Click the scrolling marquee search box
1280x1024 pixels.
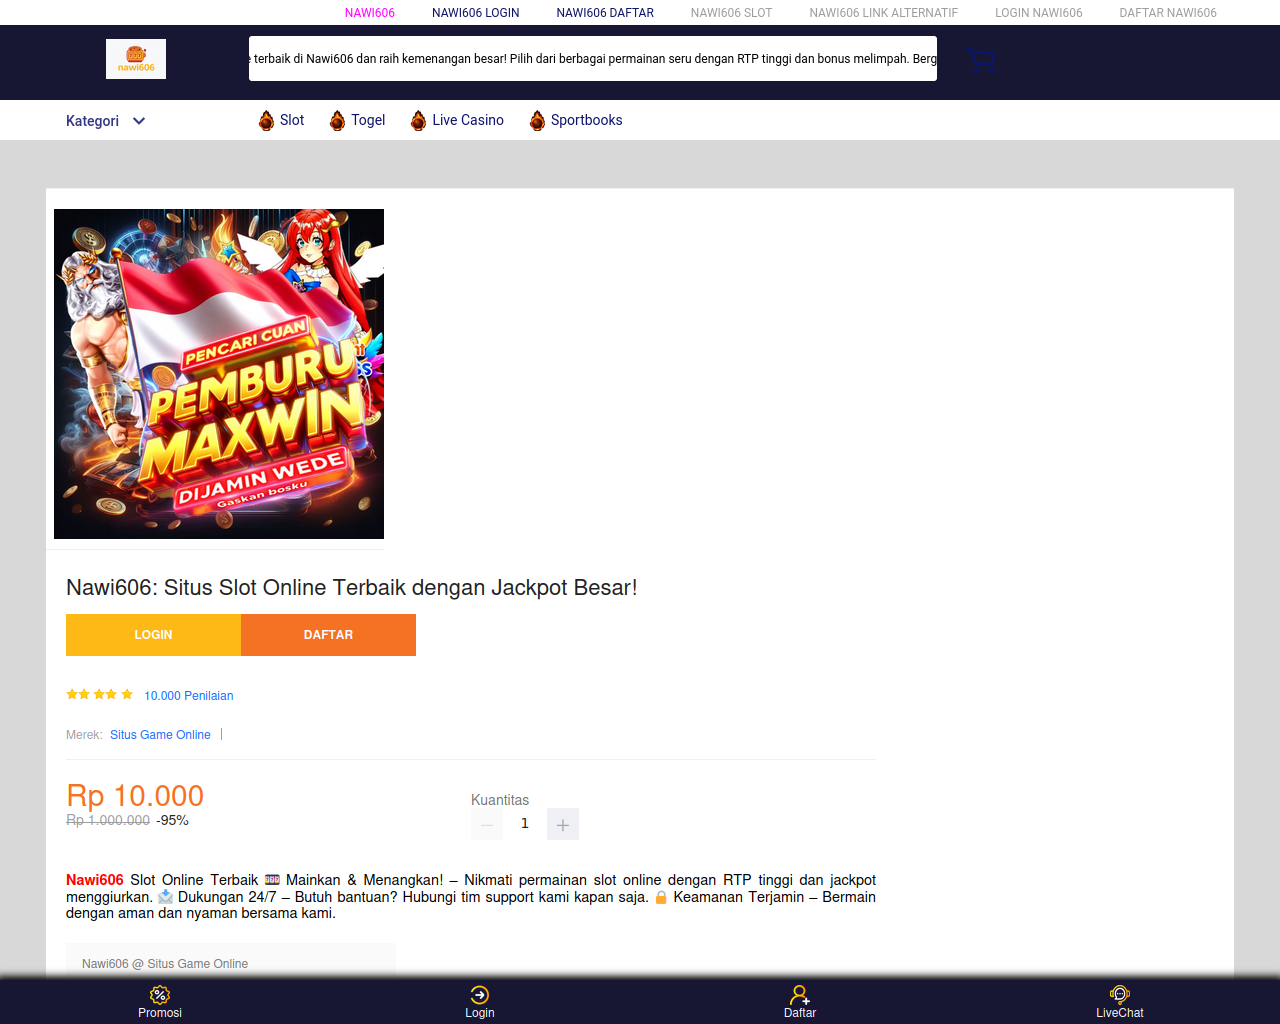pos(593,59)
